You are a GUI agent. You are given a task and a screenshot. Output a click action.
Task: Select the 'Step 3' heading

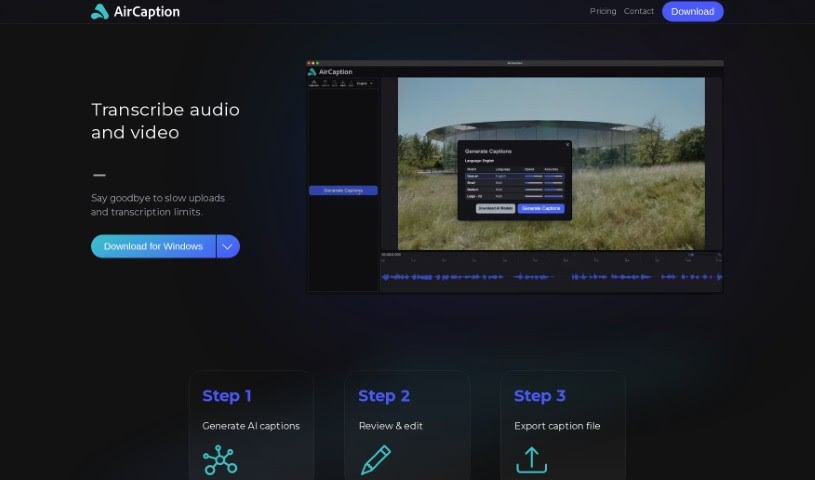point(540,396)
